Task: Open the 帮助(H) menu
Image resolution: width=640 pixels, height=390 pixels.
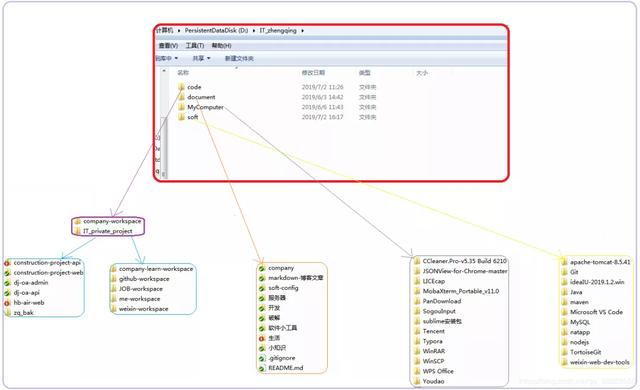Action: 221,46
